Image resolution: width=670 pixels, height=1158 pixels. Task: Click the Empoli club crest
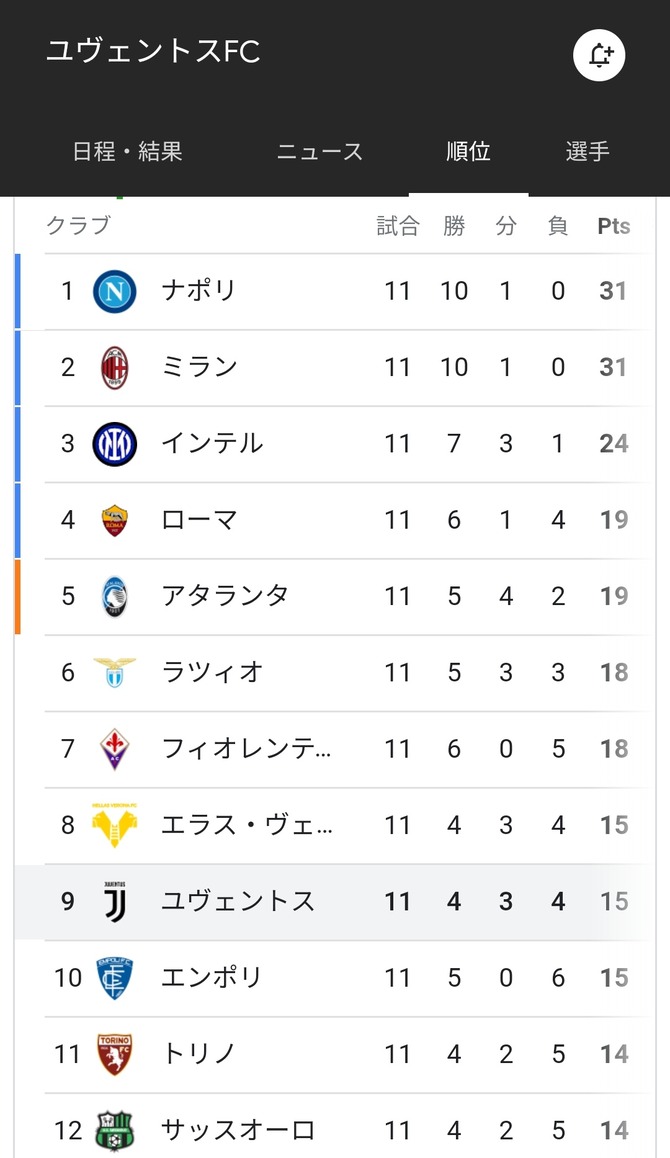[x=115, y=977]
